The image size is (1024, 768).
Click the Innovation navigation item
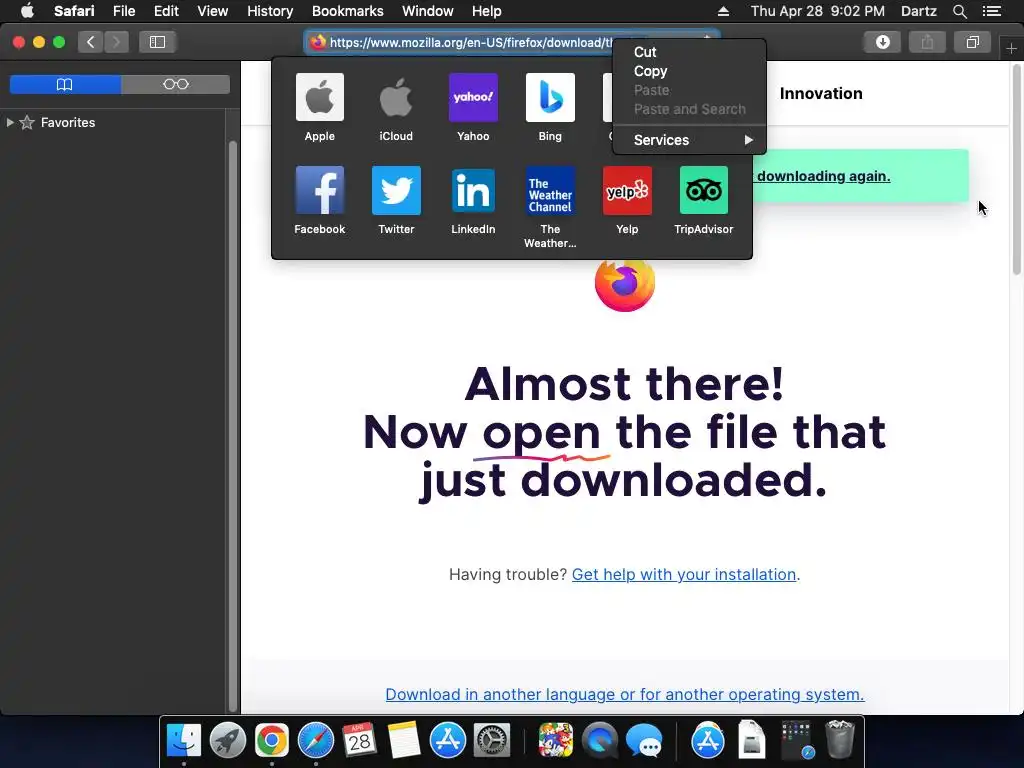[x=821, y=93]
